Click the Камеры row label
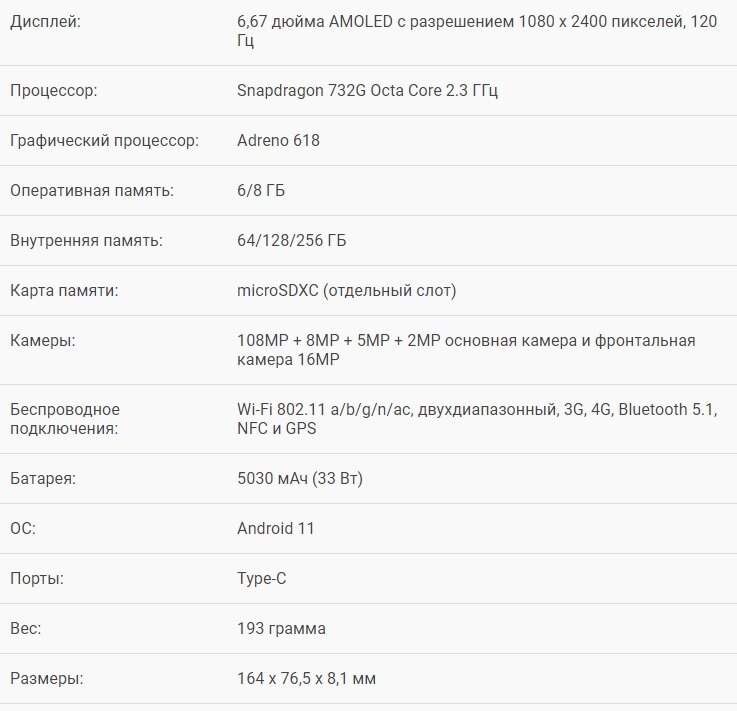737x711 pixels. coord(43,341)
